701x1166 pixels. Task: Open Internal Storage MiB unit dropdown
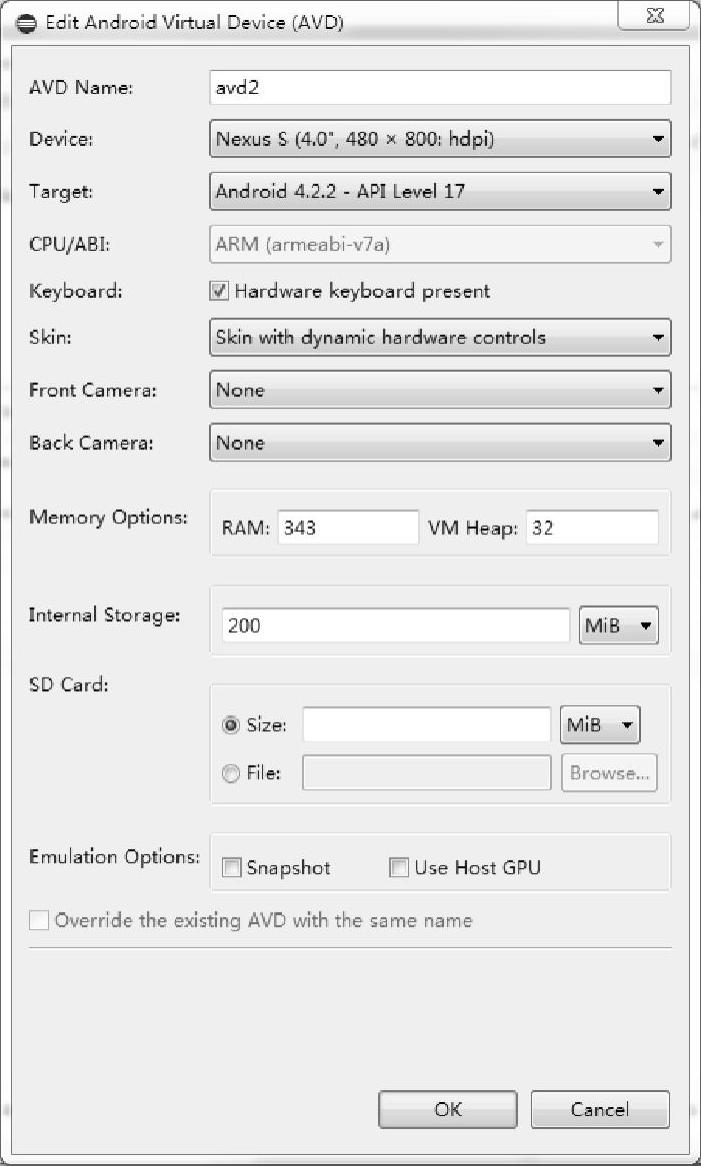618,625
